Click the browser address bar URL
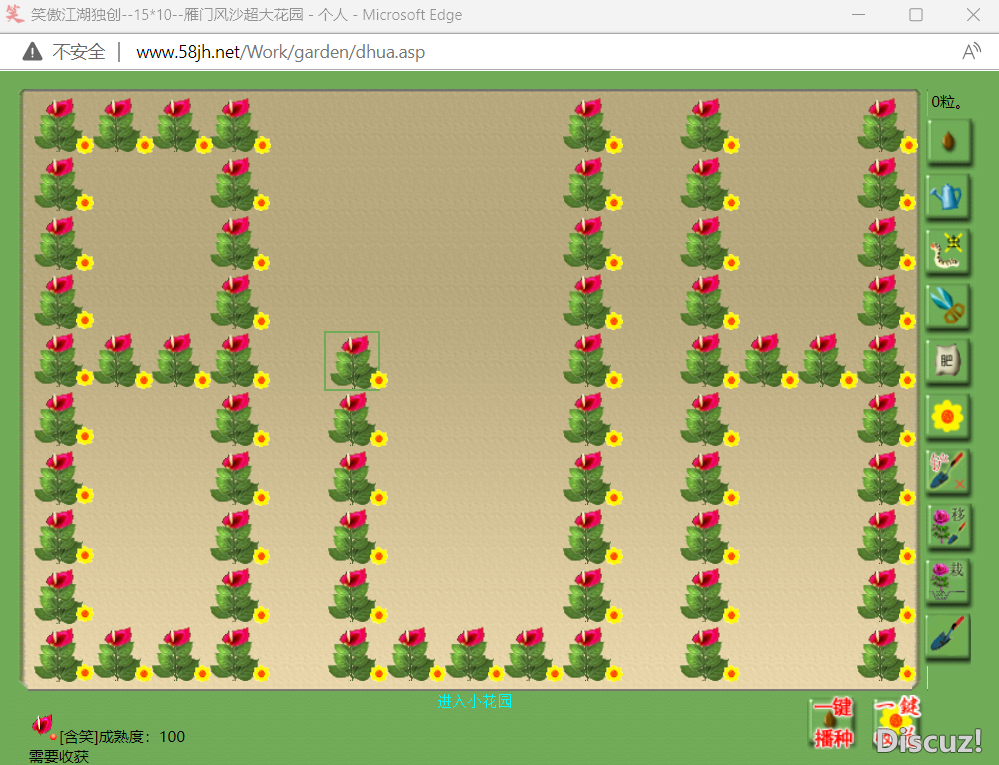Image resolution: width=999 pixels, height=765 pixels. (x=280, y=52)
